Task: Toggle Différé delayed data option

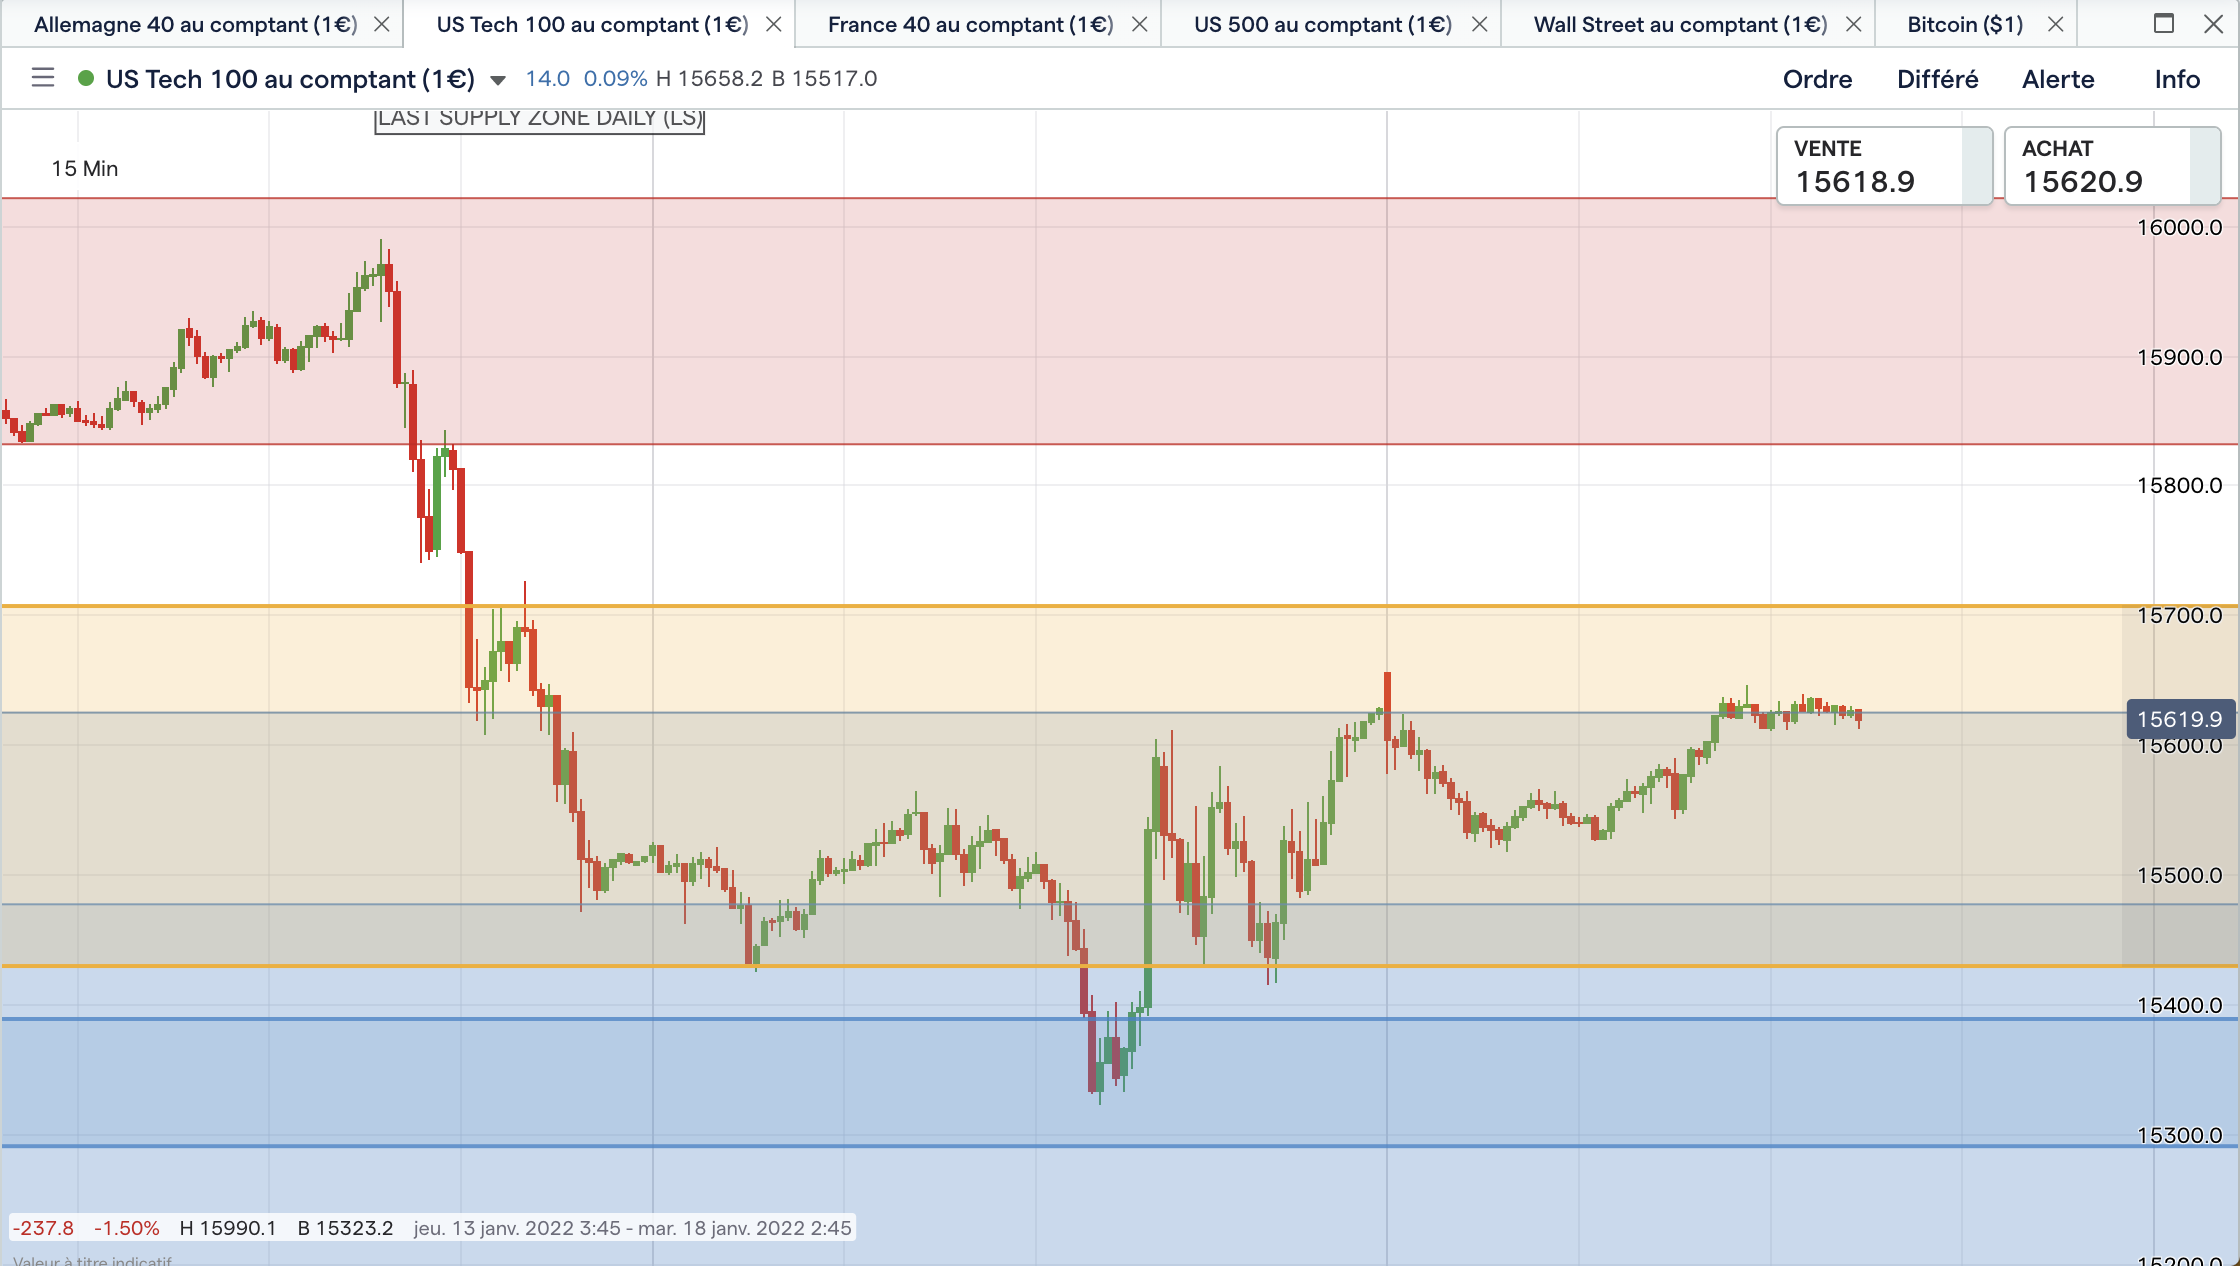Action: click(x=1937, y=79)
